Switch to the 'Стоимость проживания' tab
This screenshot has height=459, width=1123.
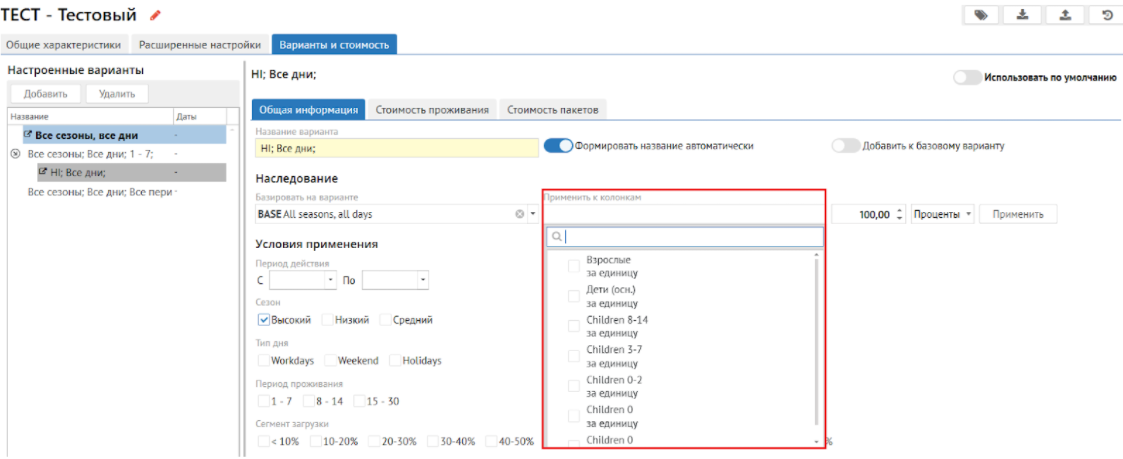[432, 110]
